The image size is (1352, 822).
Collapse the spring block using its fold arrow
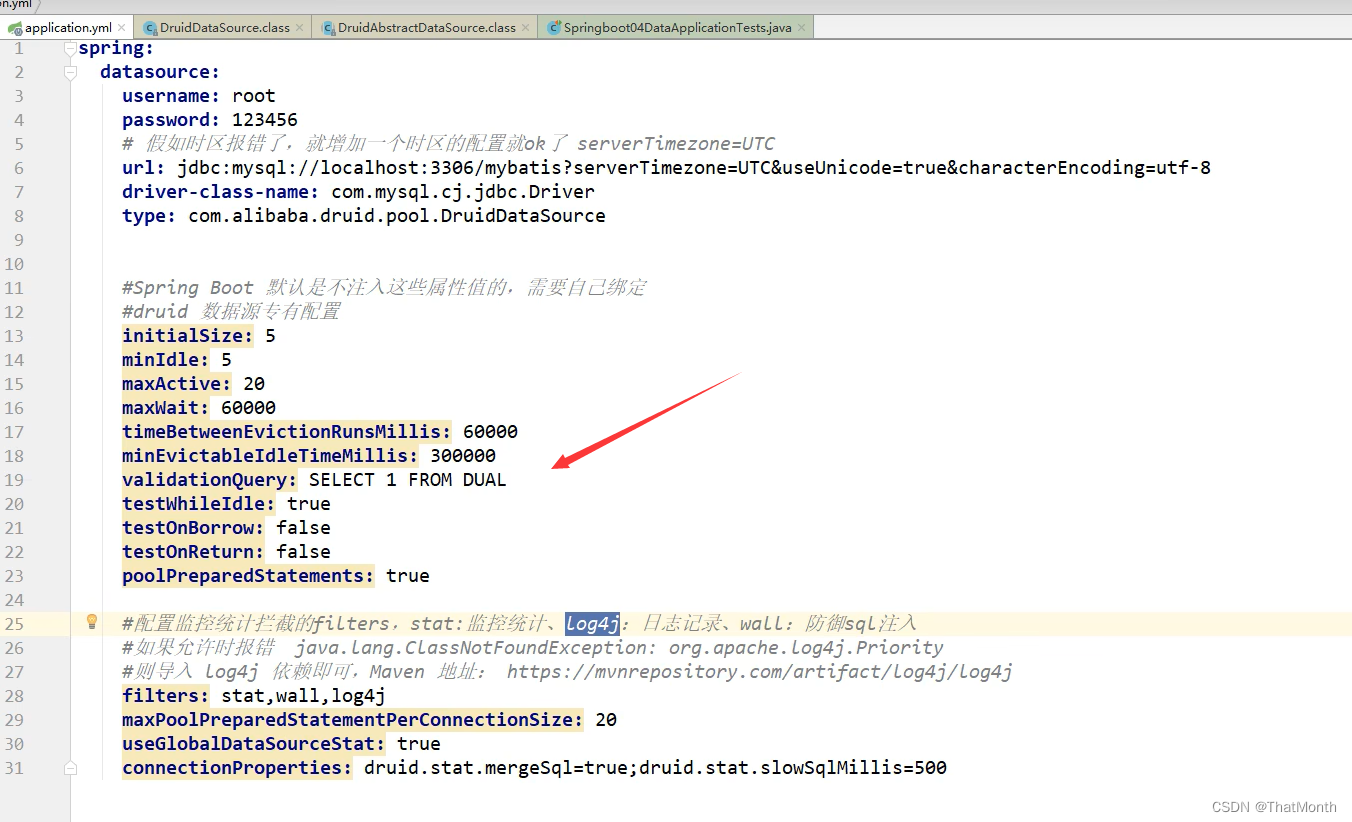(x=71, y=47)
